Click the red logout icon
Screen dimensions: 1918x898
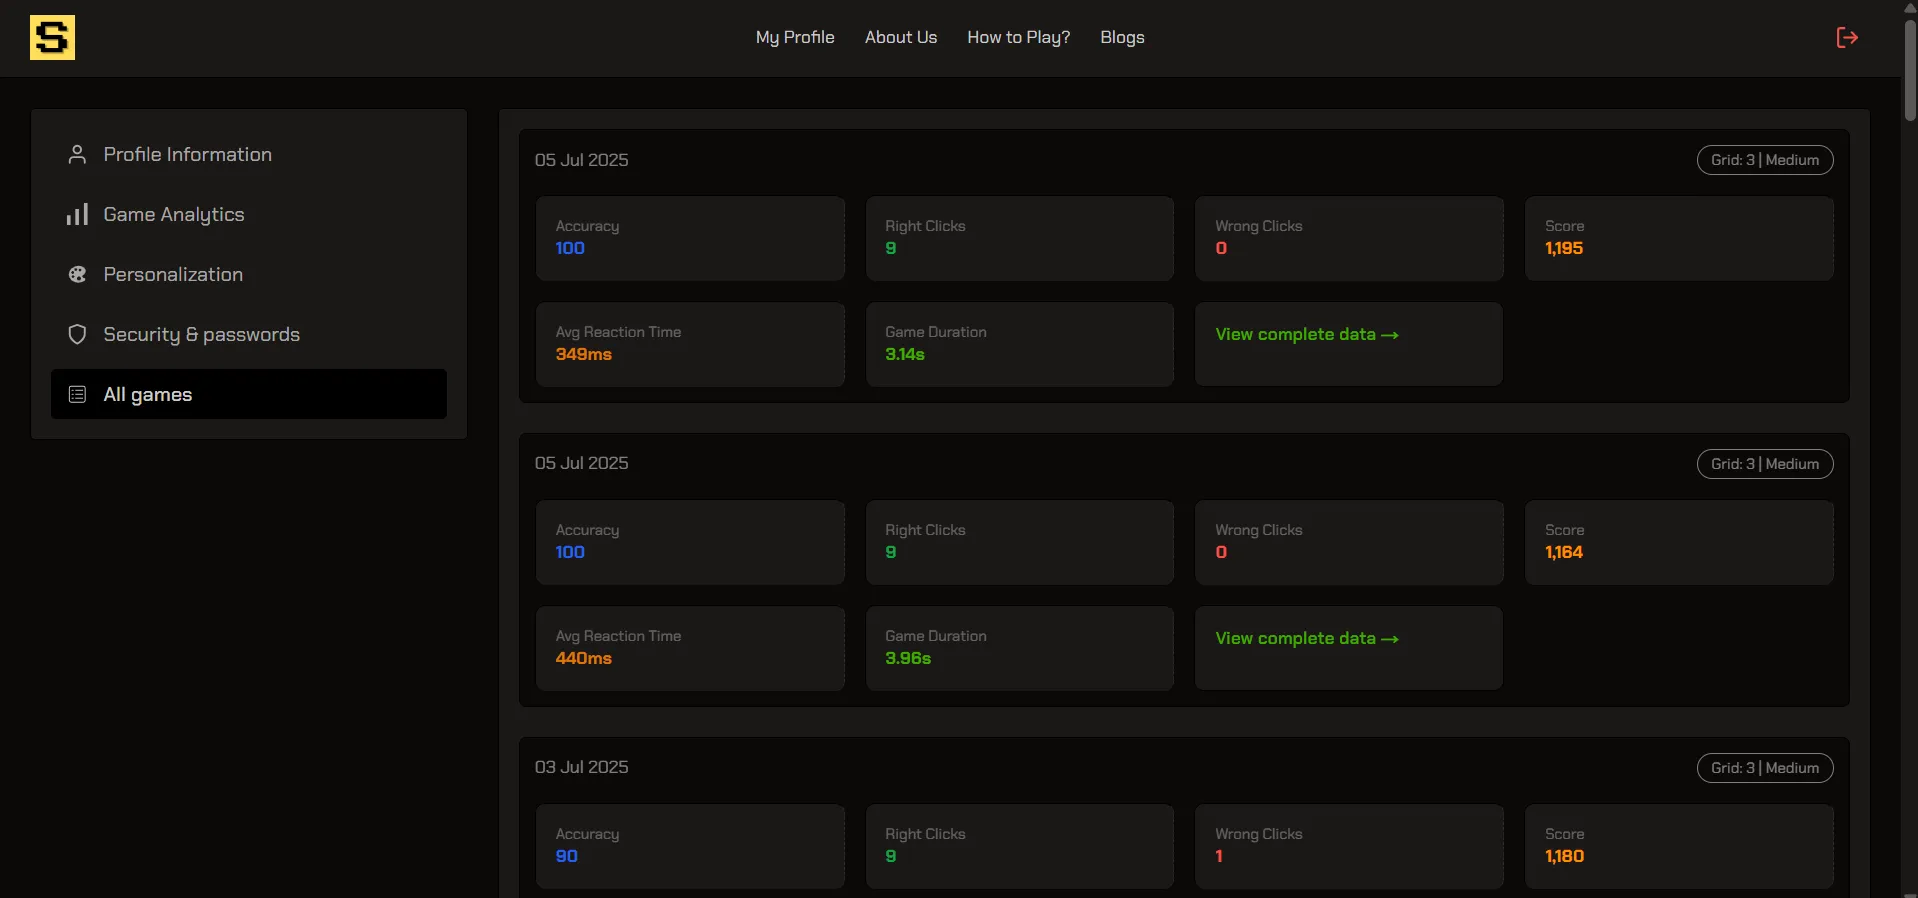pos(1847,37)
